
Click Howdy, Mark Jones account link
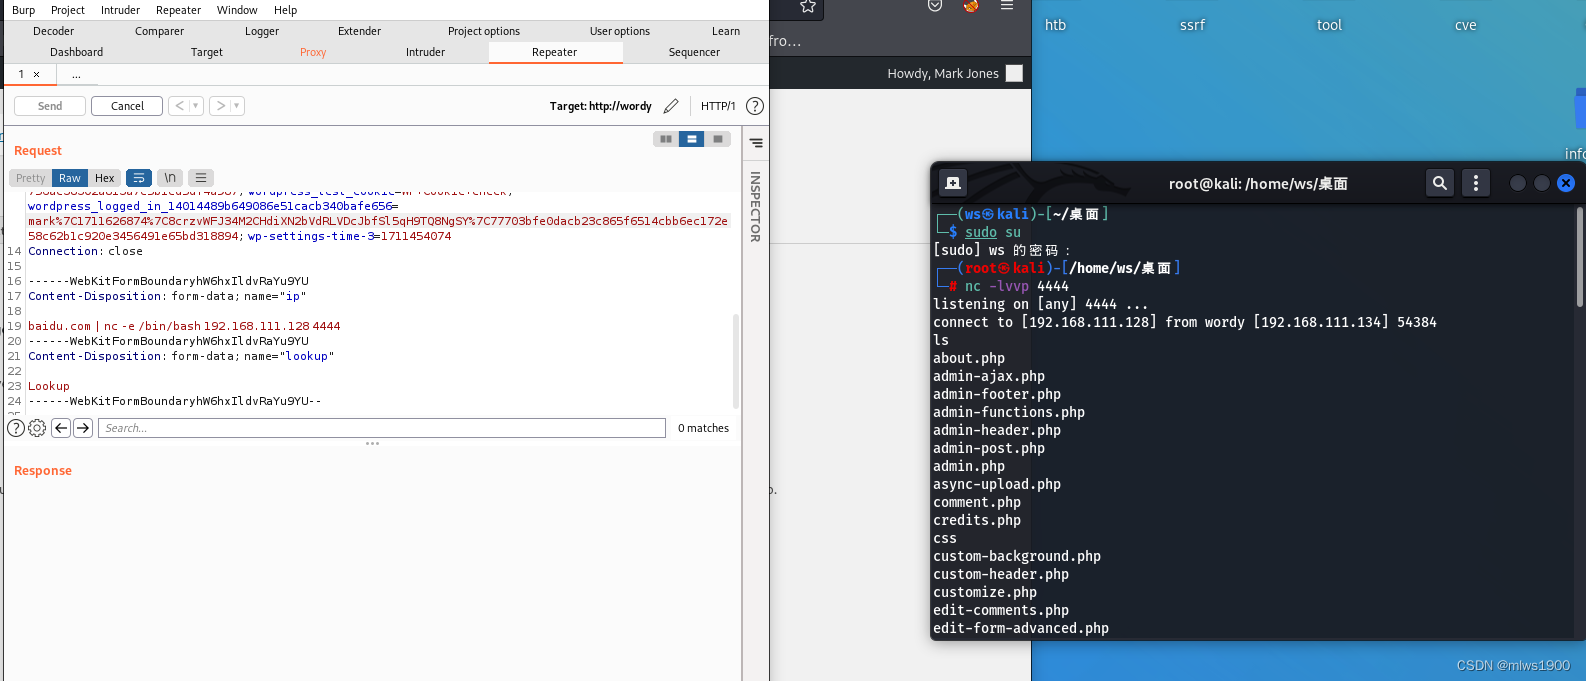(x=943, y=73)
